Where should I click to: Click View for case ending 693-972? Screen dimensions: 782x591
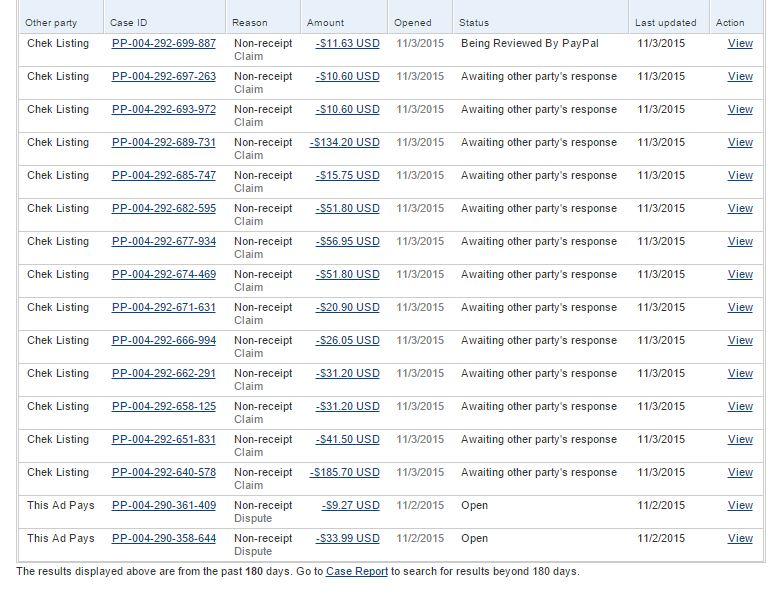pos(740,109)
